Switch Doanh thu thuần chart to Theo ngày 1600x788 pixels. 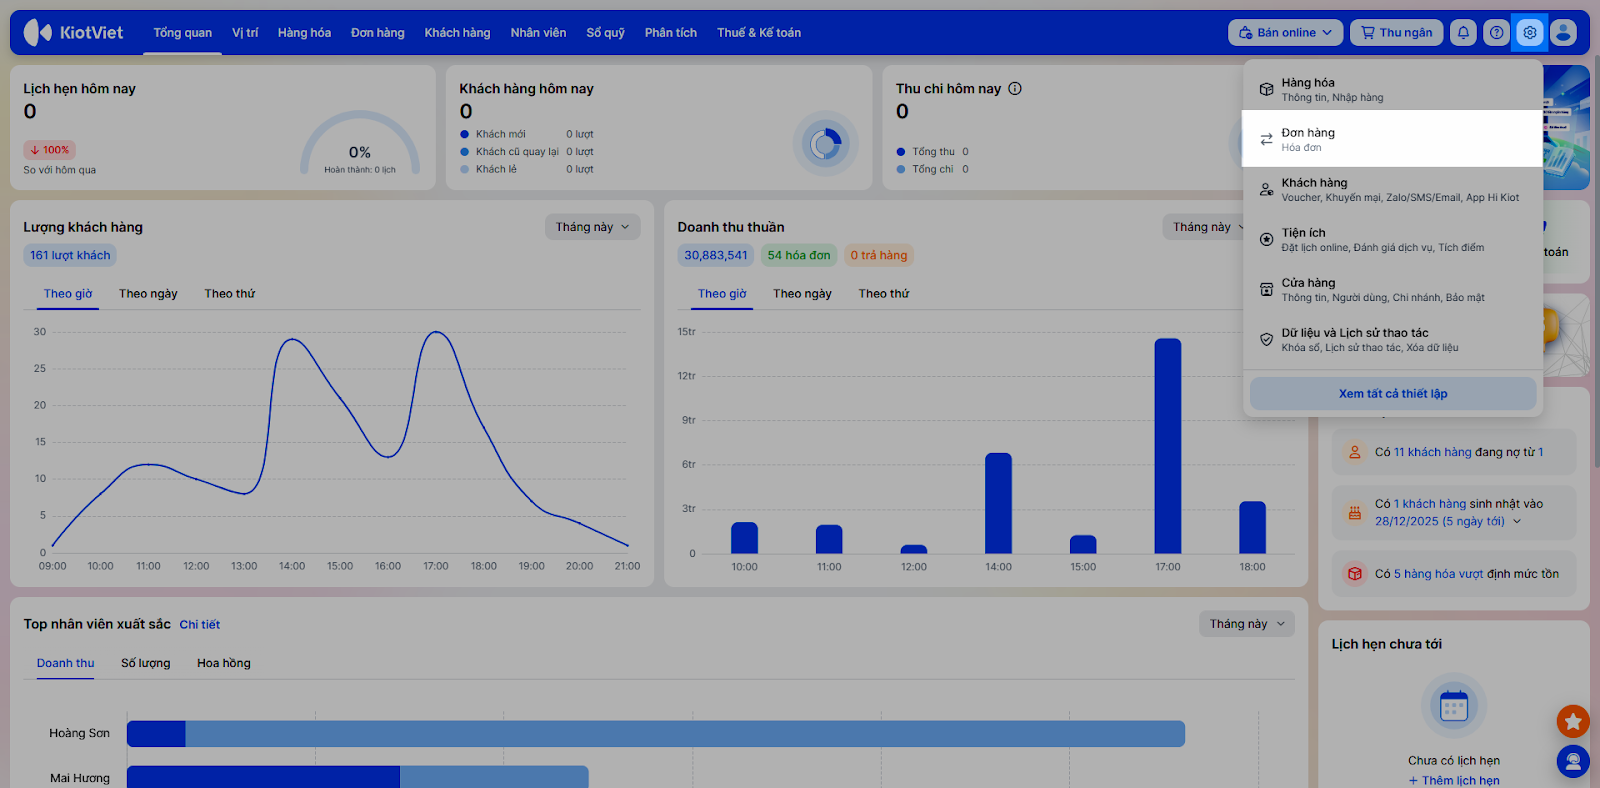coord(802,294)
